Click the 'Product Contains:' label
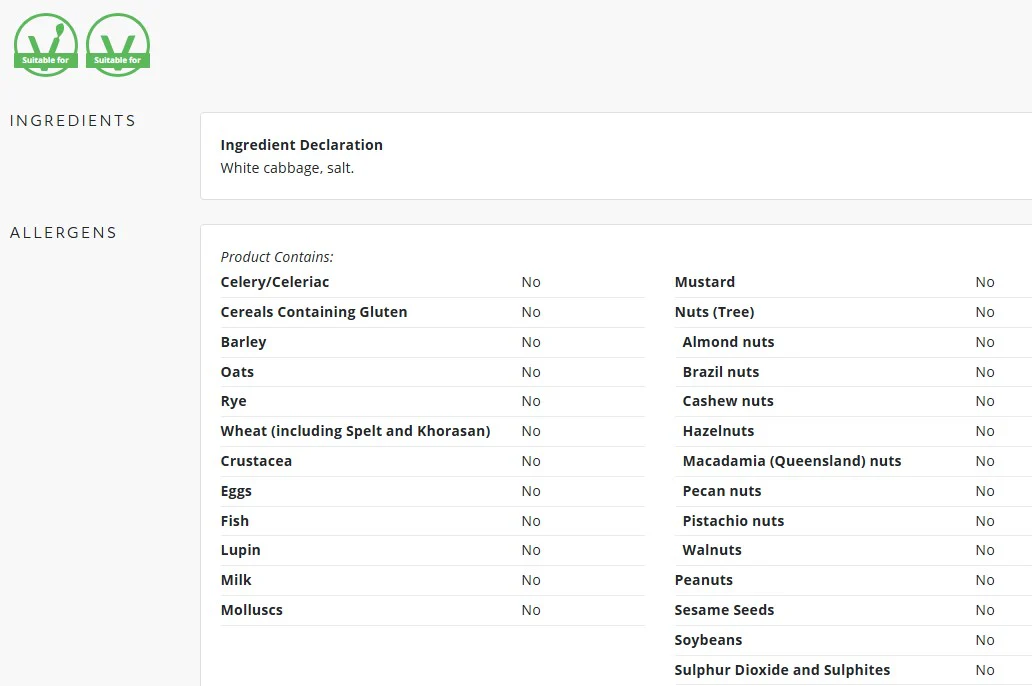This screenshot has height=686, width=1032. coord(277,257)
